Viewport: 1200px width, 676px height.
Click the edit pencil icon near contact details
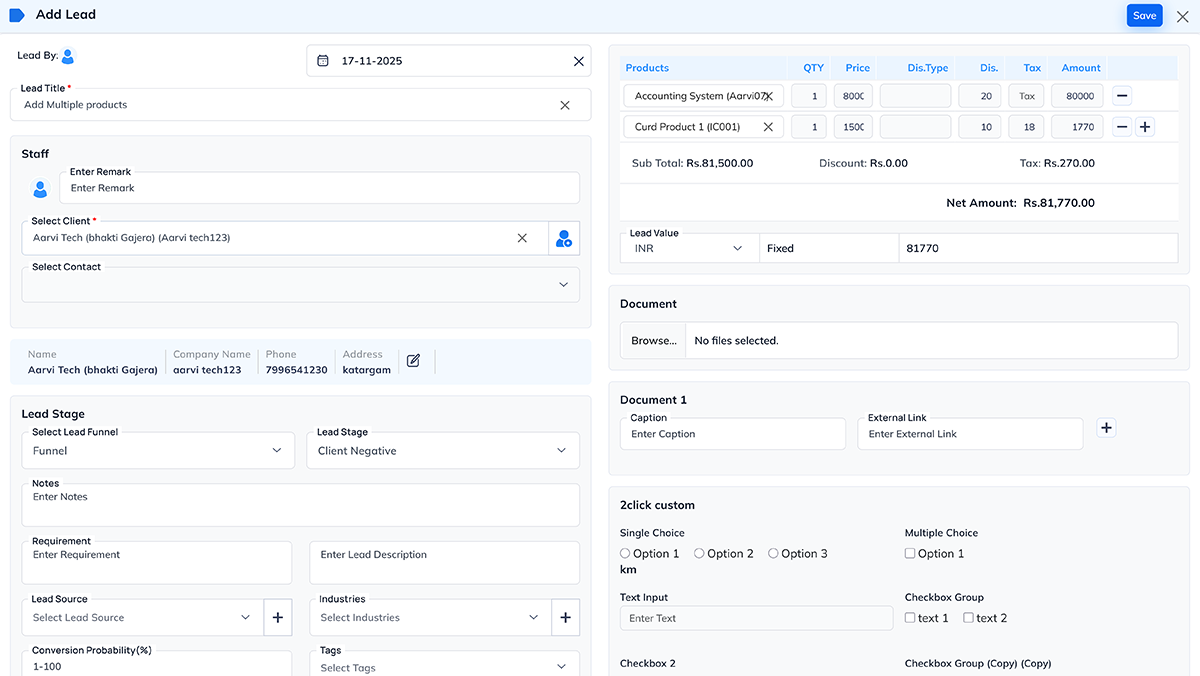(414, 362)
